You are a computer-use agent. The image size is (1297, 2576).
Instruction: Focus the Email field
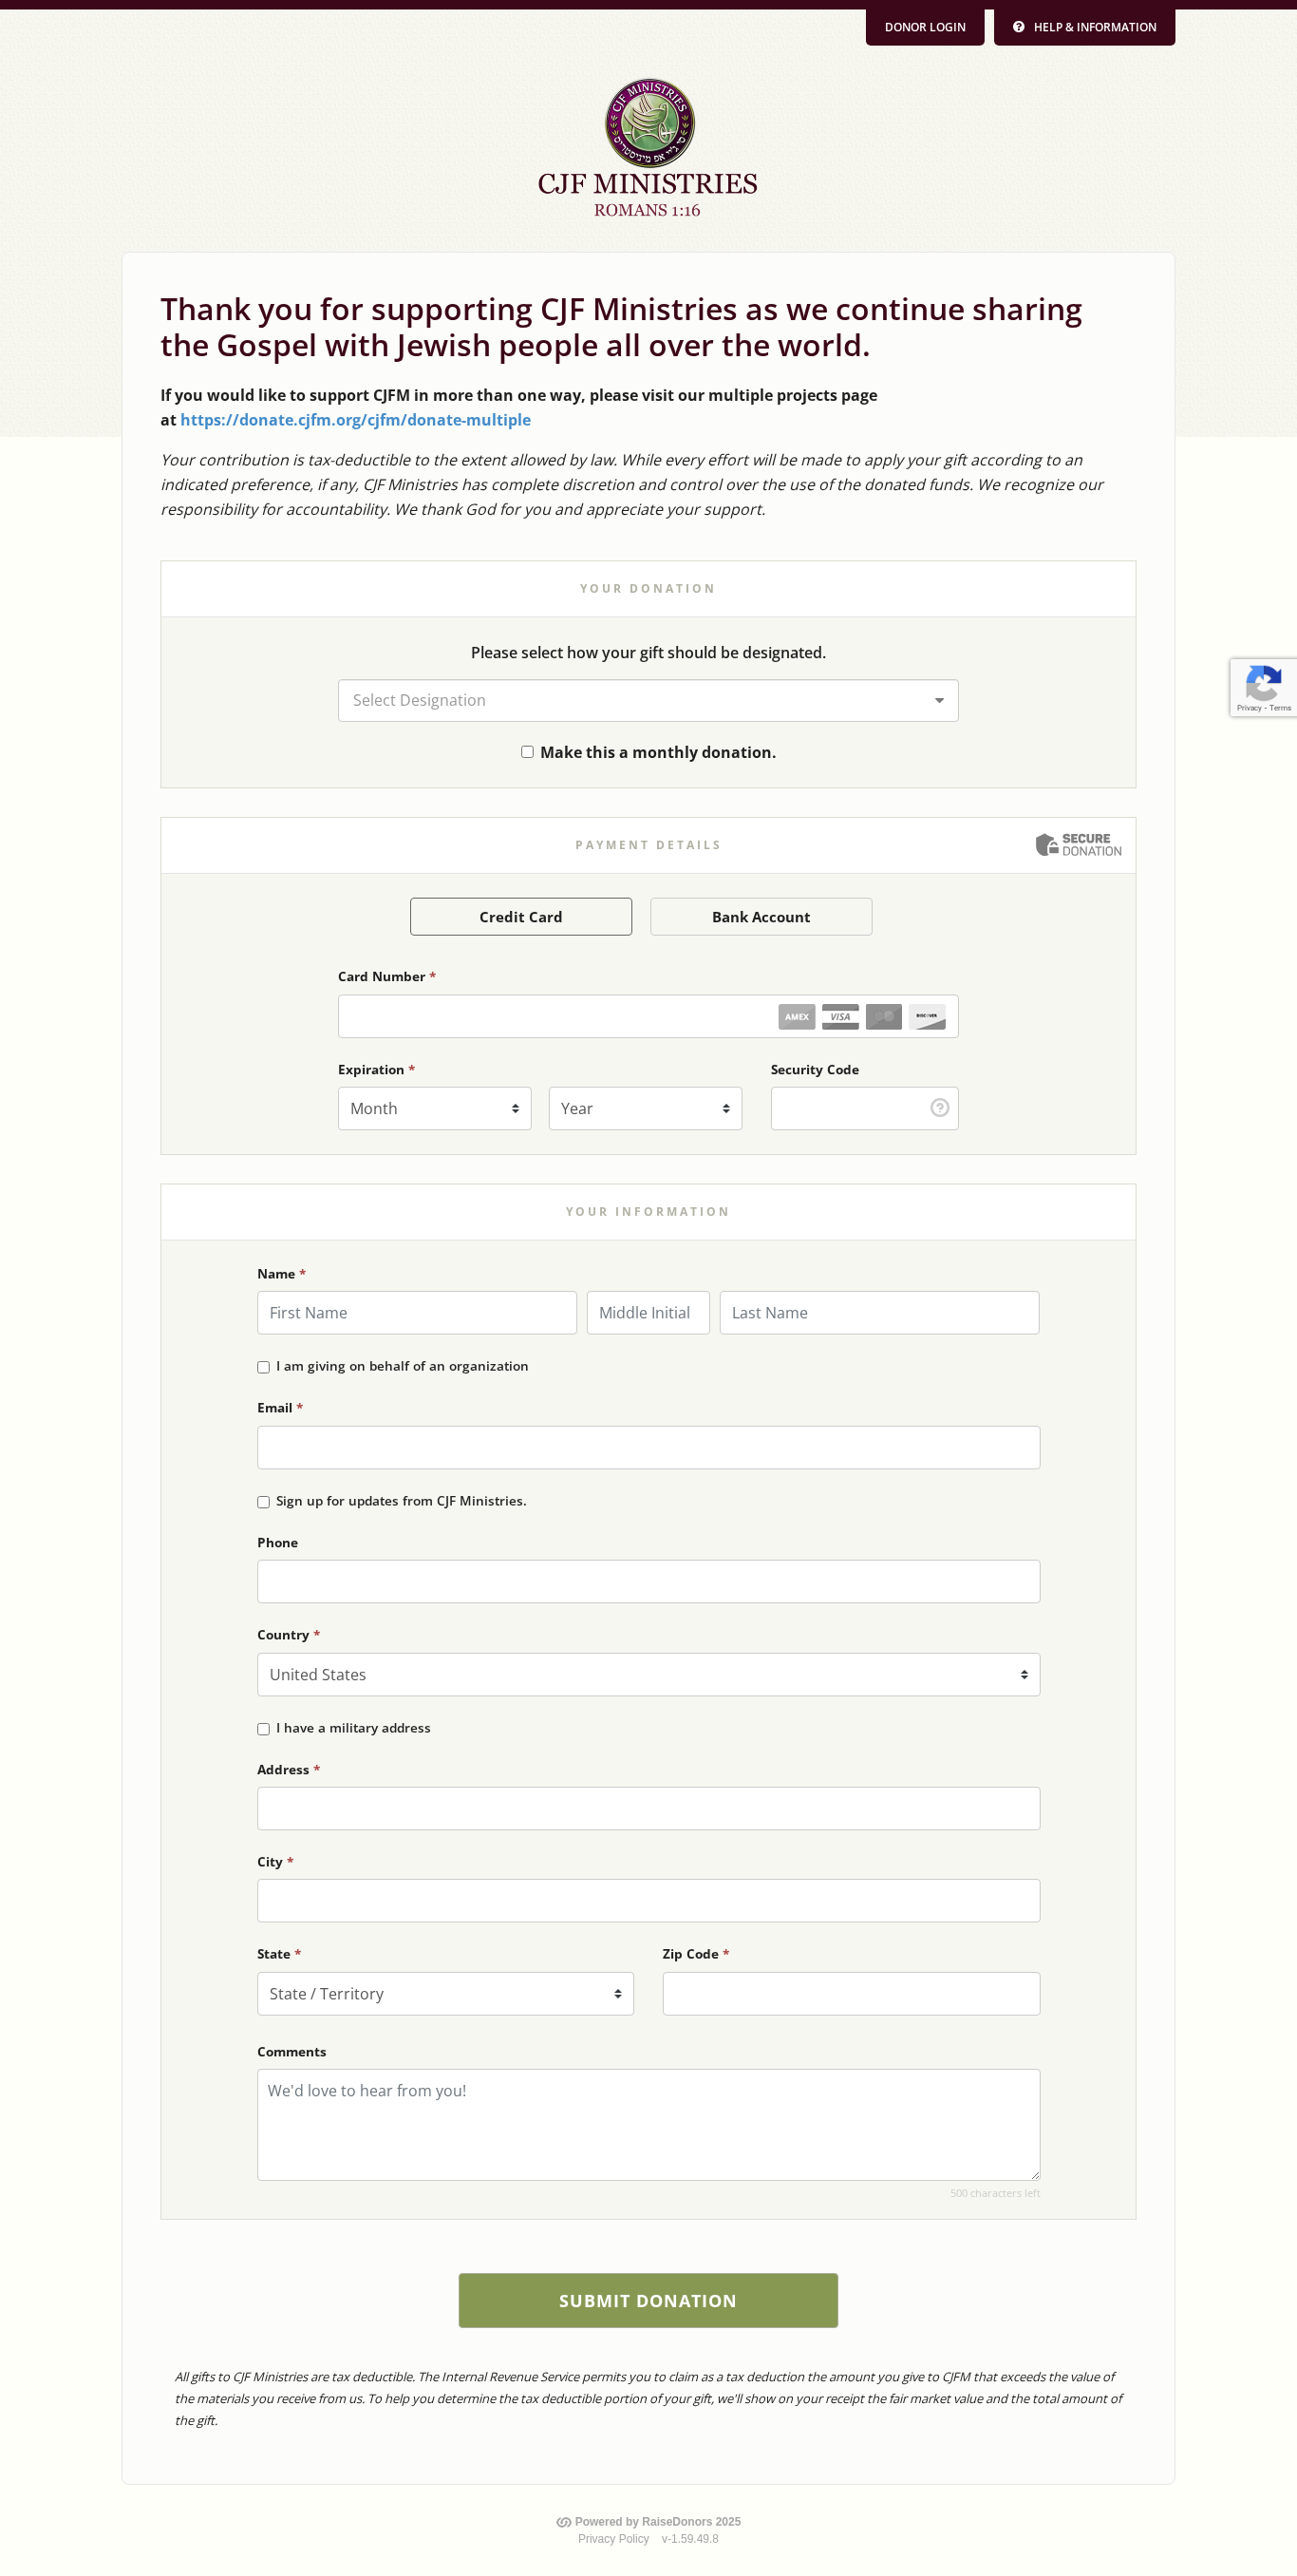[x=648, y=1447]
